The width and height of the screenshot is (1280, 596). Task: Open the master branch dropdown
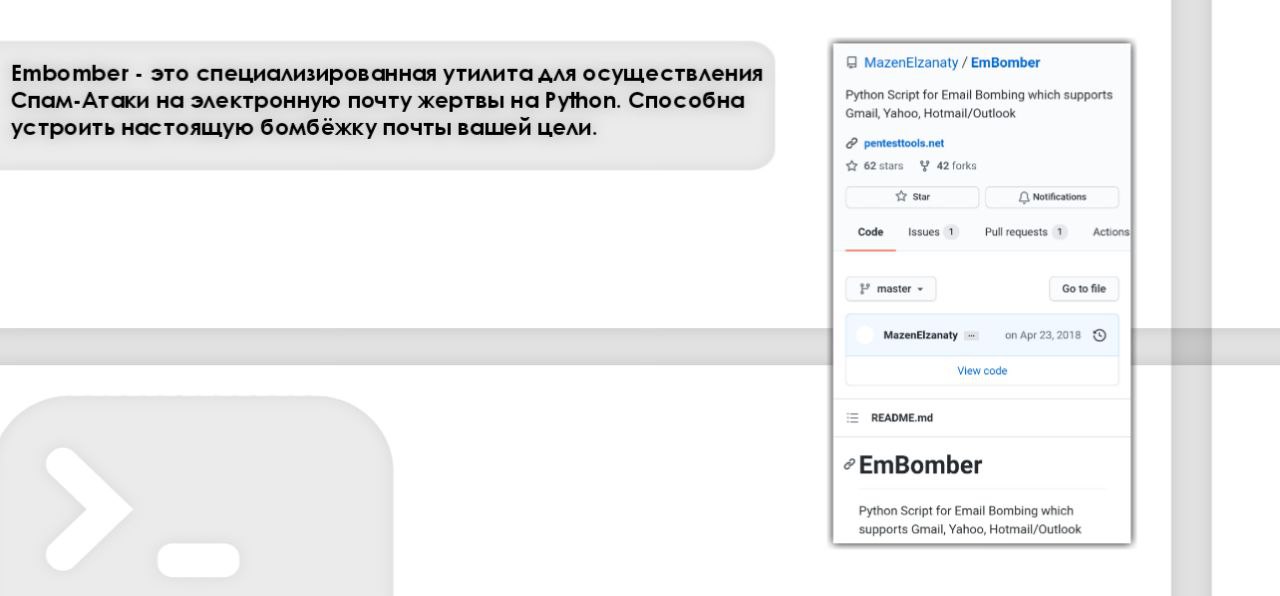click(x=890, y=289)
